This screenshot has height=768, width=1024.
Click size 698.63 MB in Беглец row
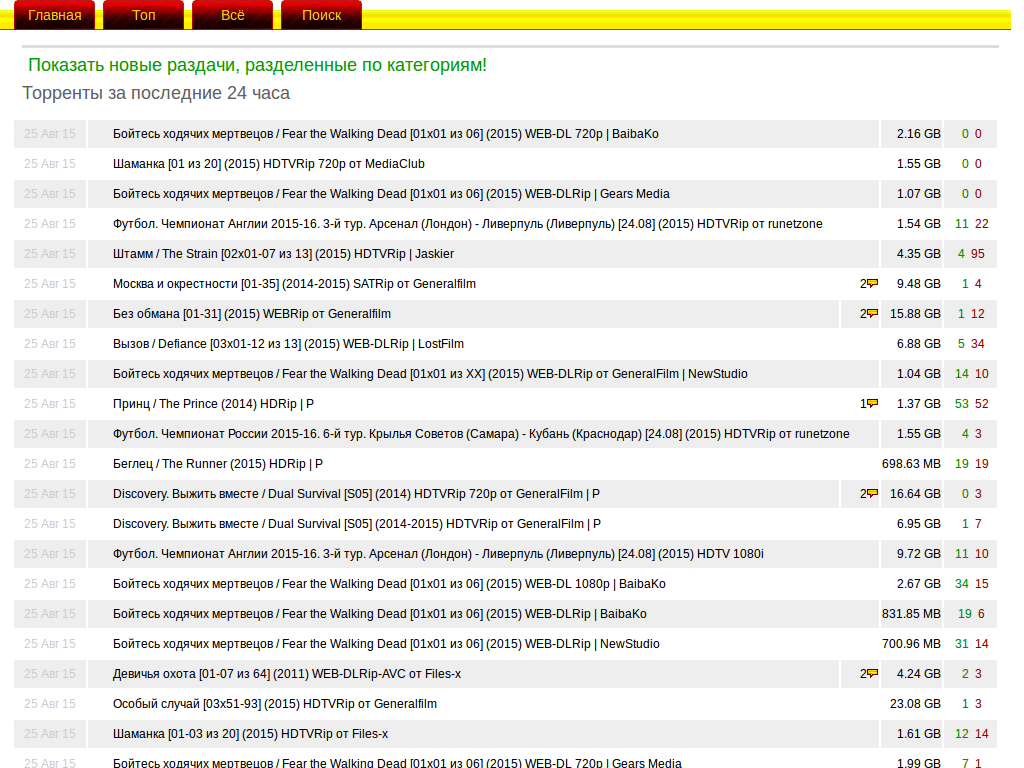click(911, 464)
